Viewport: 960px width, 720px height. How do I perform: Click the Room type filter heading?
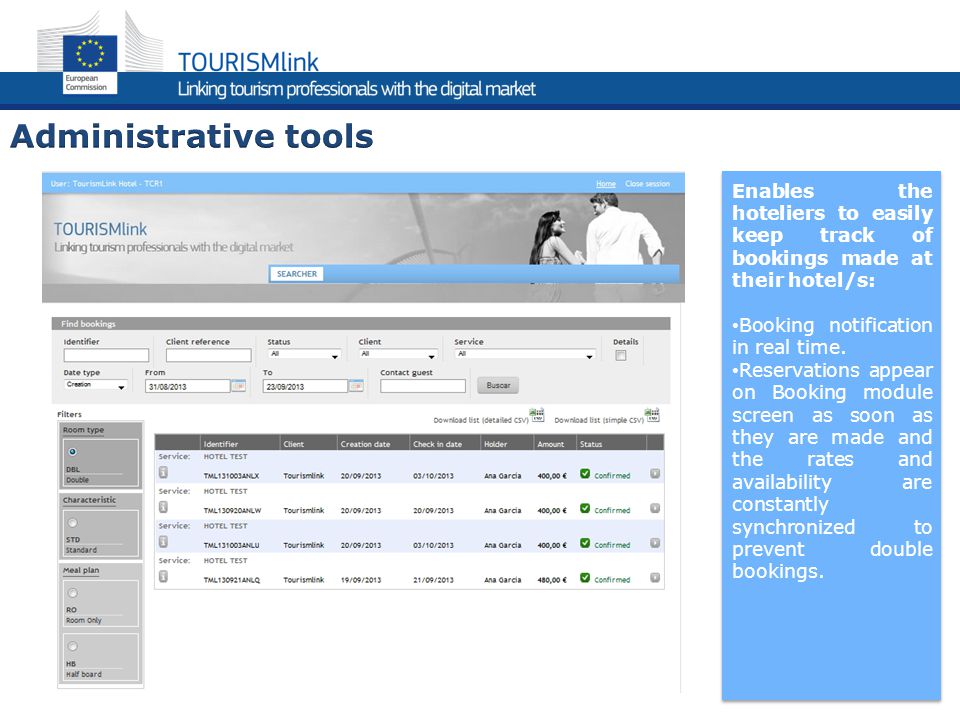pos(83,430)
